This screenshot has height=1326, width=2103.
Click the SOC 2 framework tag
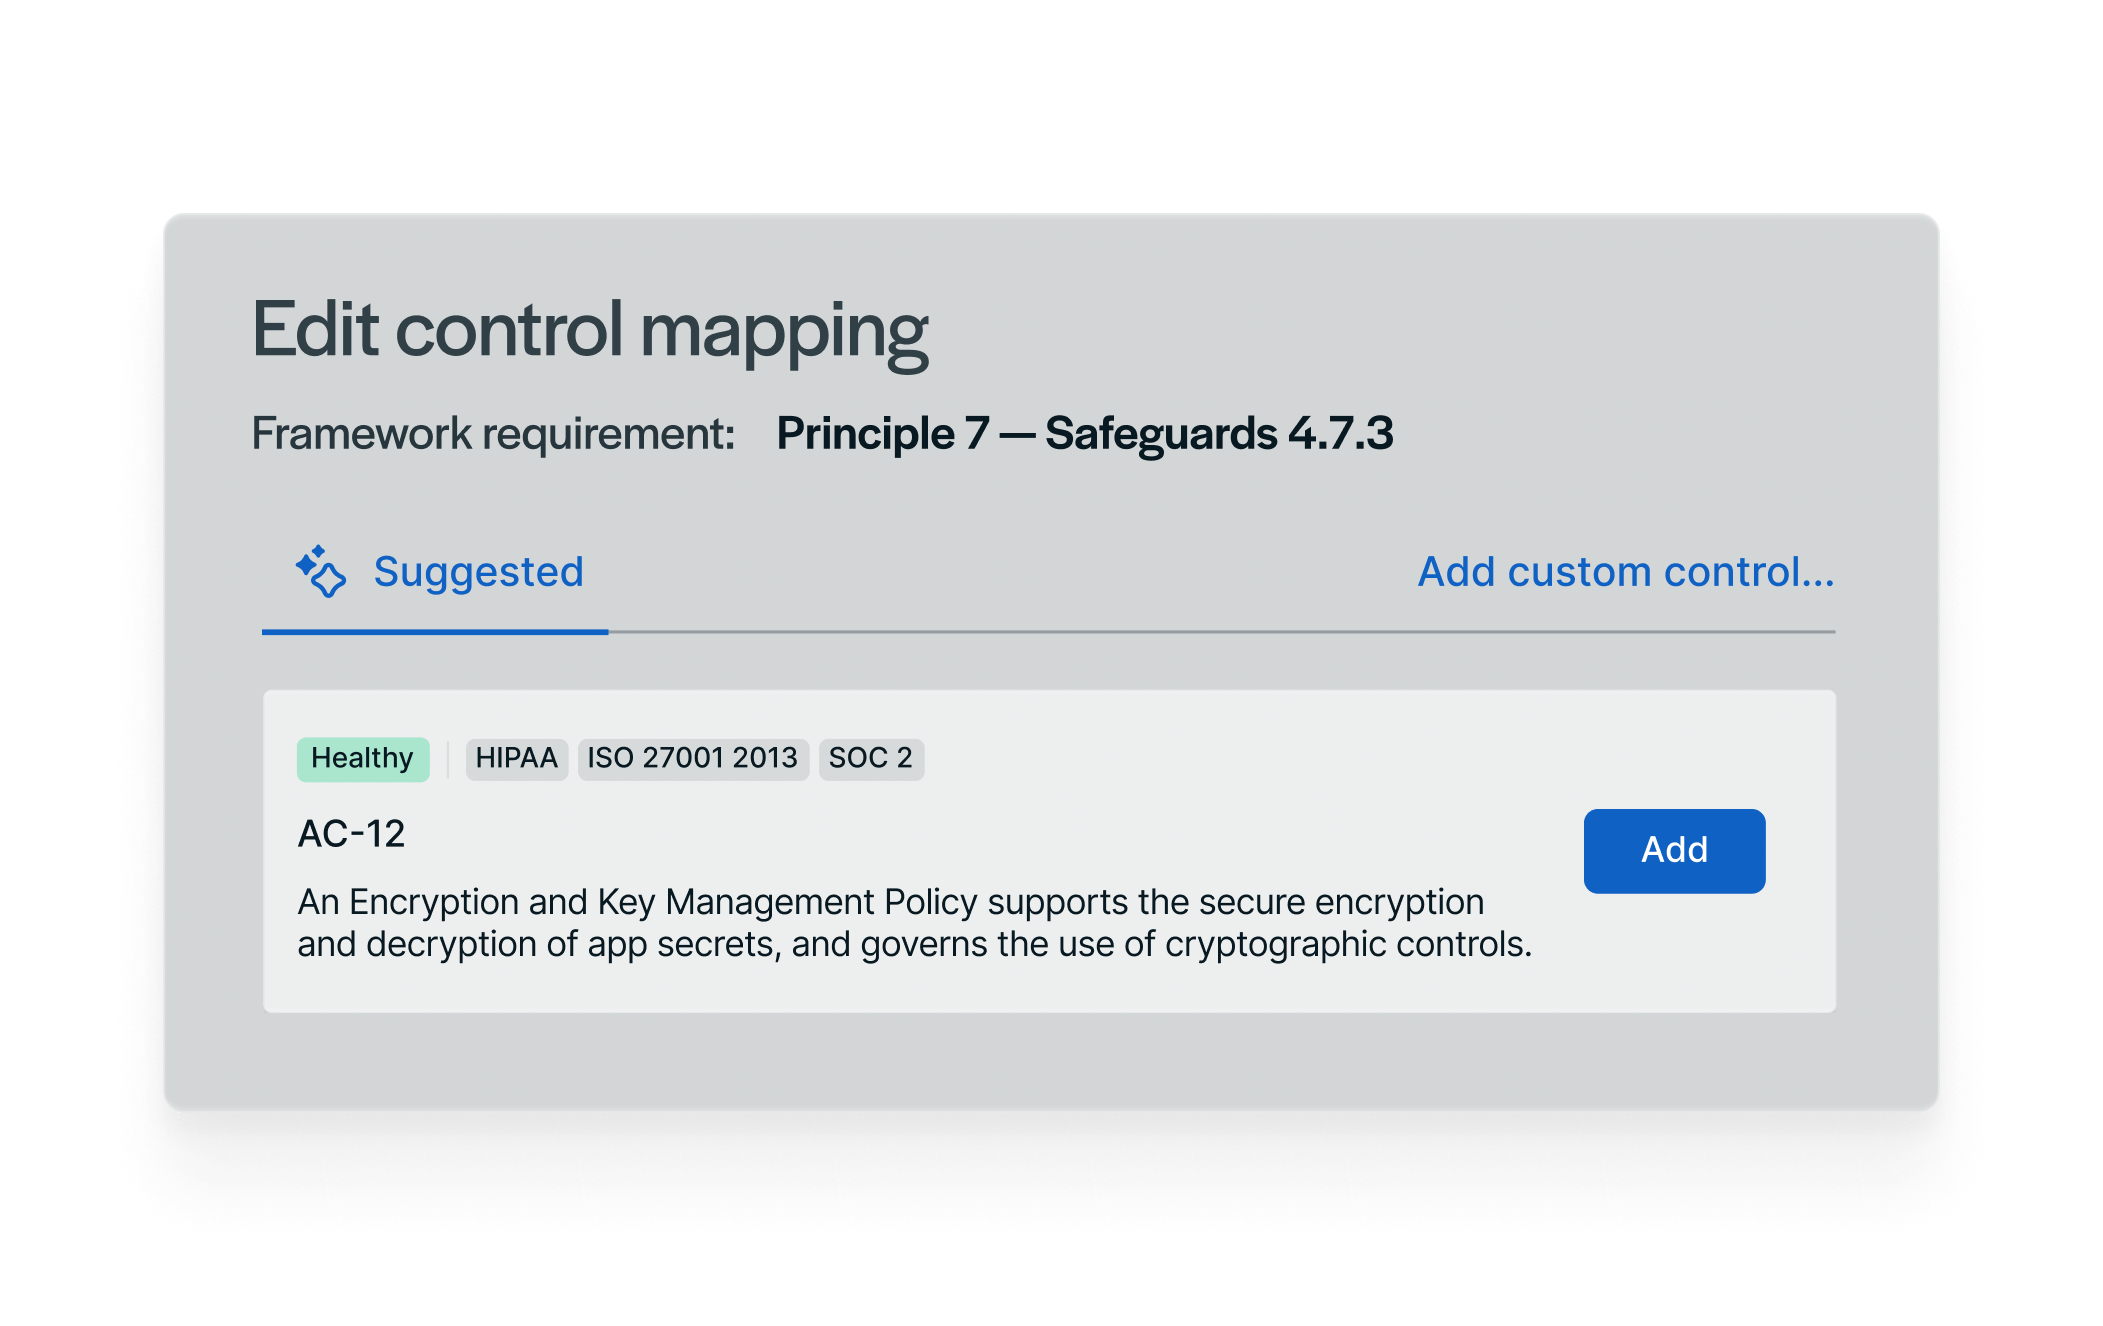[870, 758]
